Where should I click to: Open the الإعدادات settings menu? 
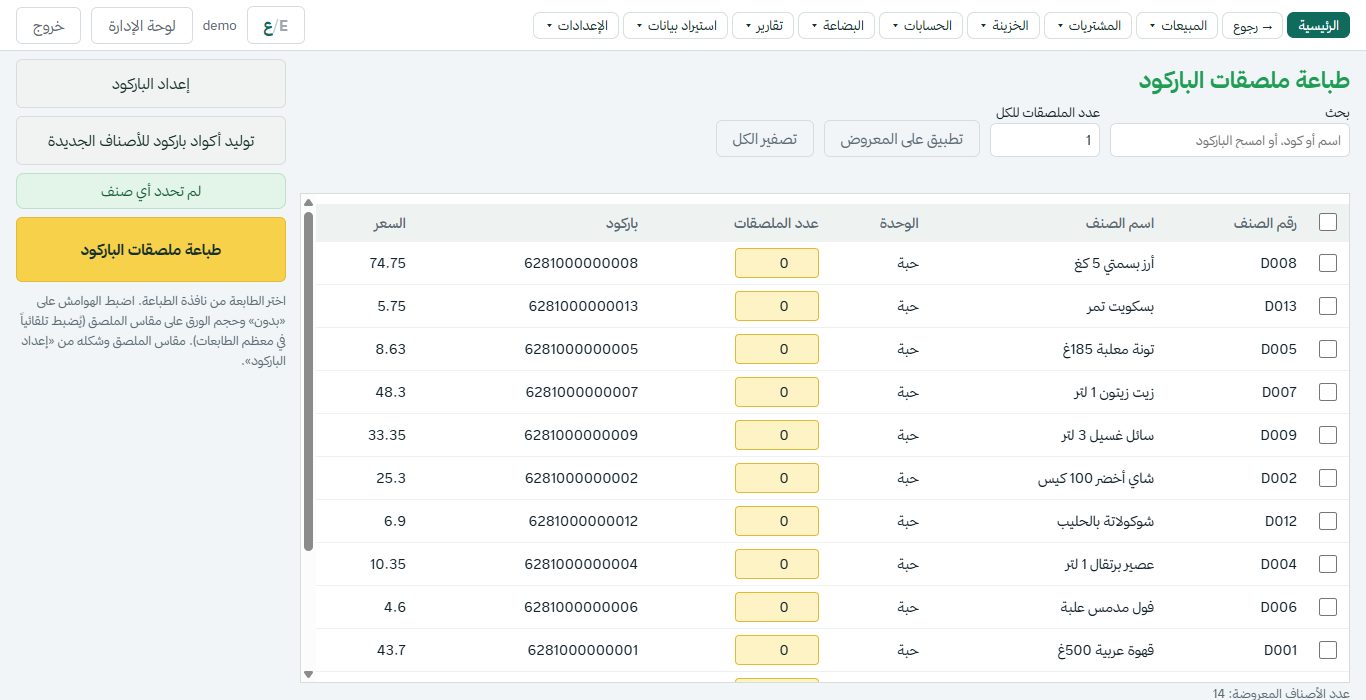(x=576, y=26)
